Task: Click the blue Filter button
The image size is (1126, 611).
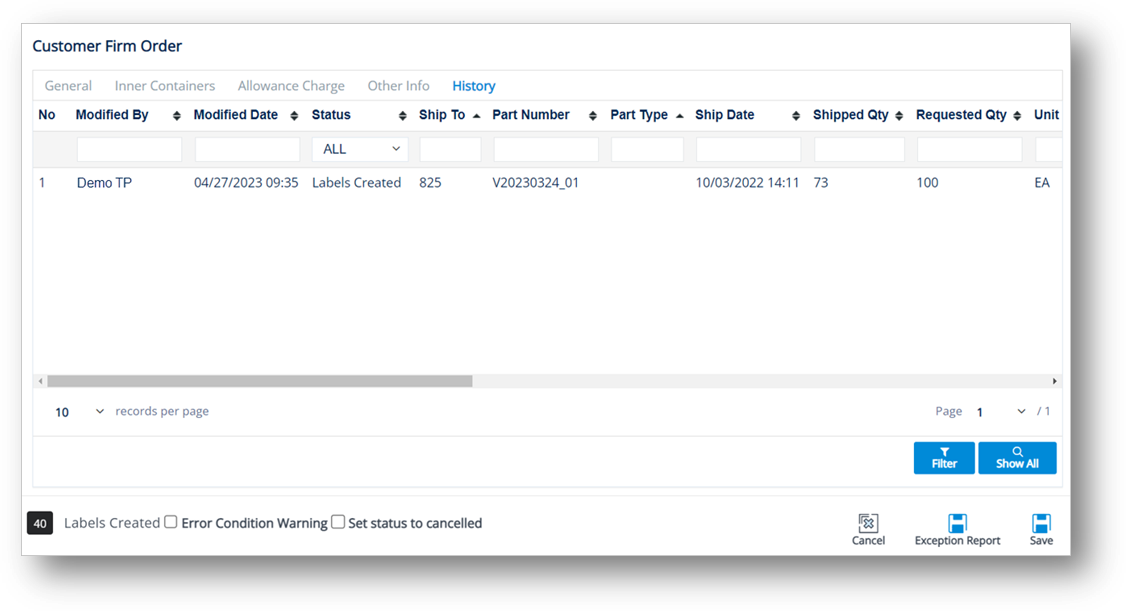Action: click(x=944, y=458)
